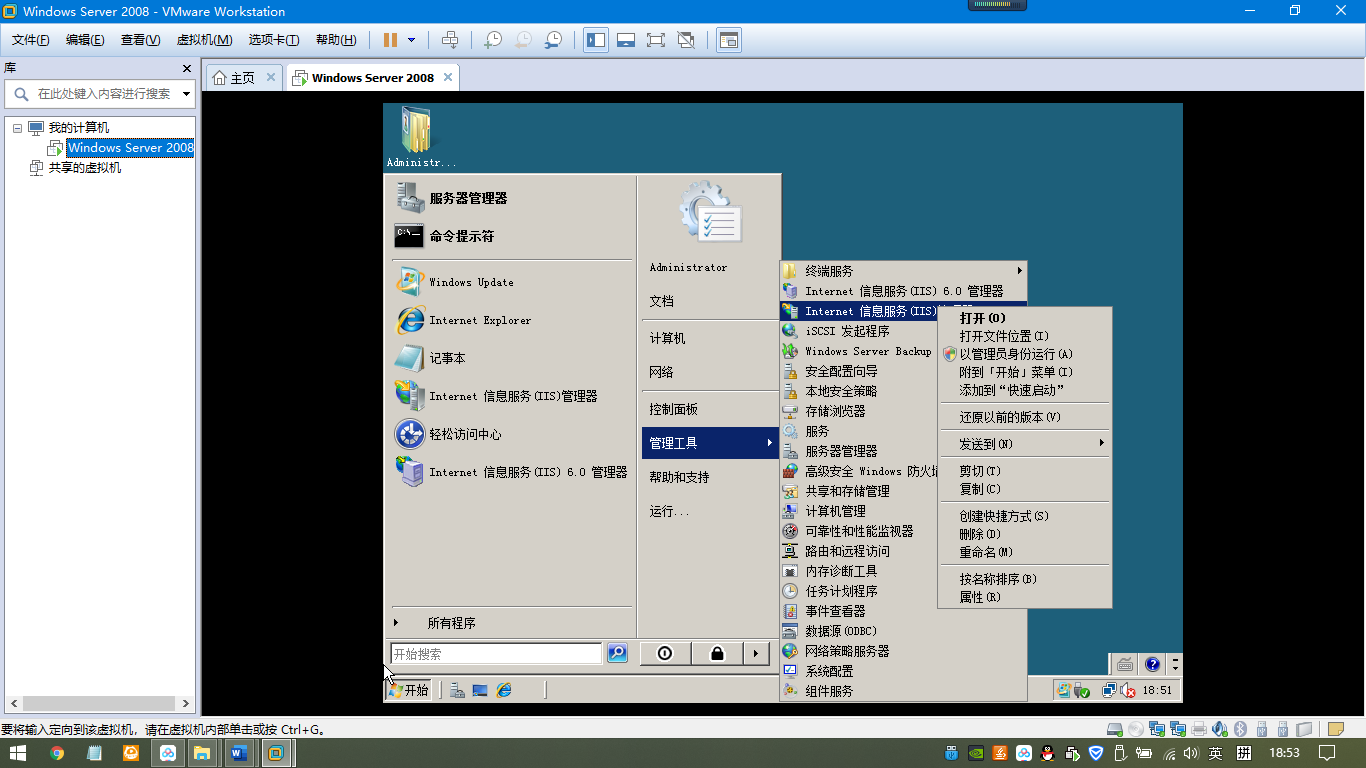This screenshot has width=1366, height=768.
Task: Open the 文件(F) menu
Action: (31, 40)
